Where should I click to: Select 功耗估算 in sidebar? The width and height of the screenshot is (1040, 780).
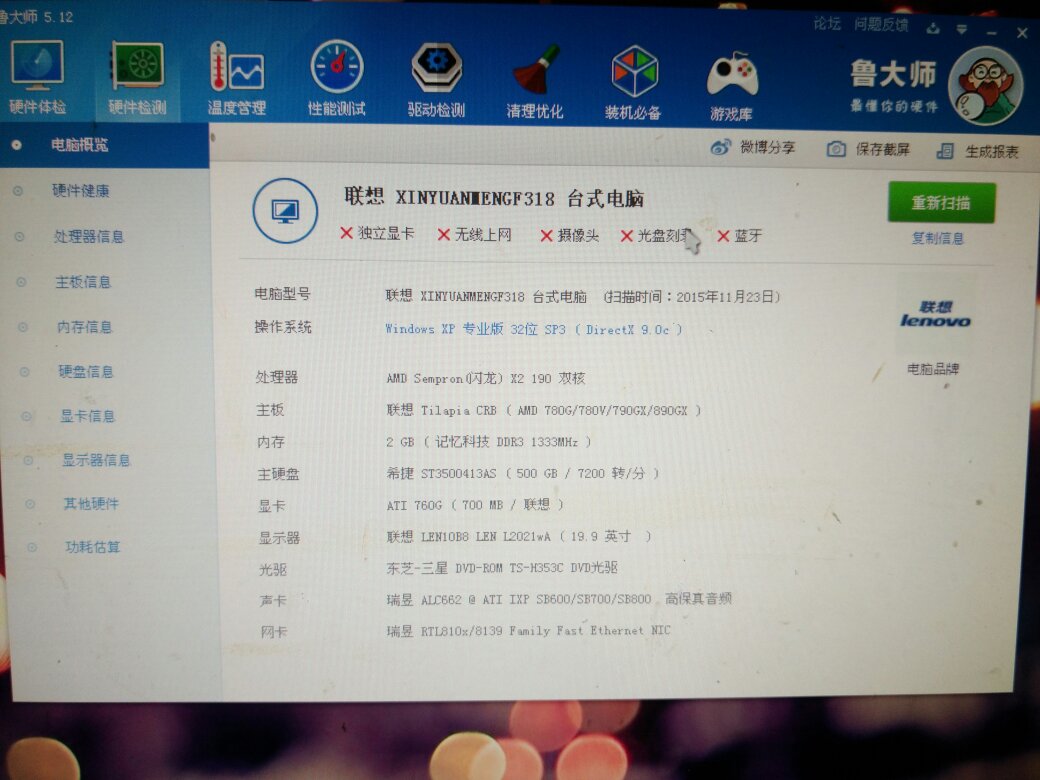point(92,547)
